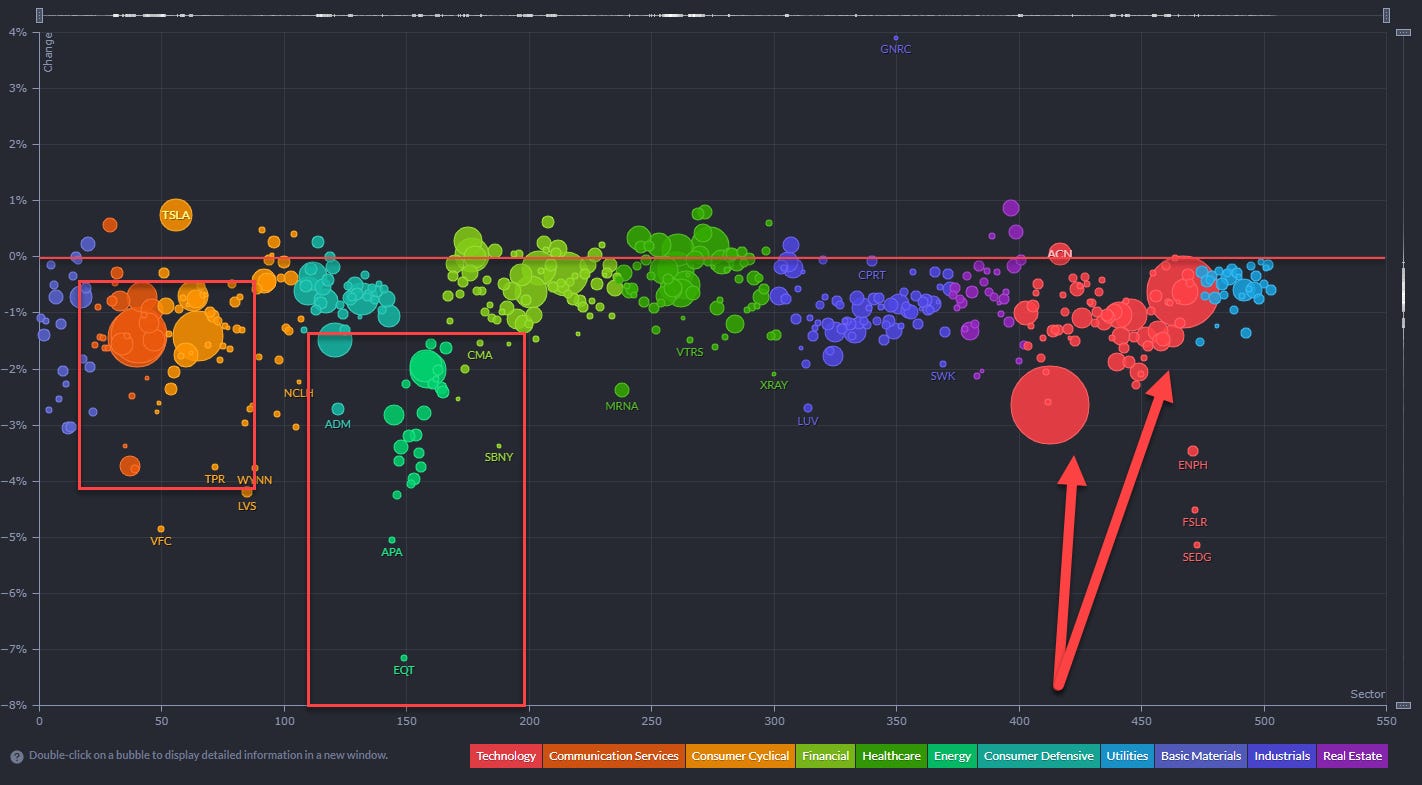Click the ENPH bubble
The image size is (1422, 785).
1192,451
